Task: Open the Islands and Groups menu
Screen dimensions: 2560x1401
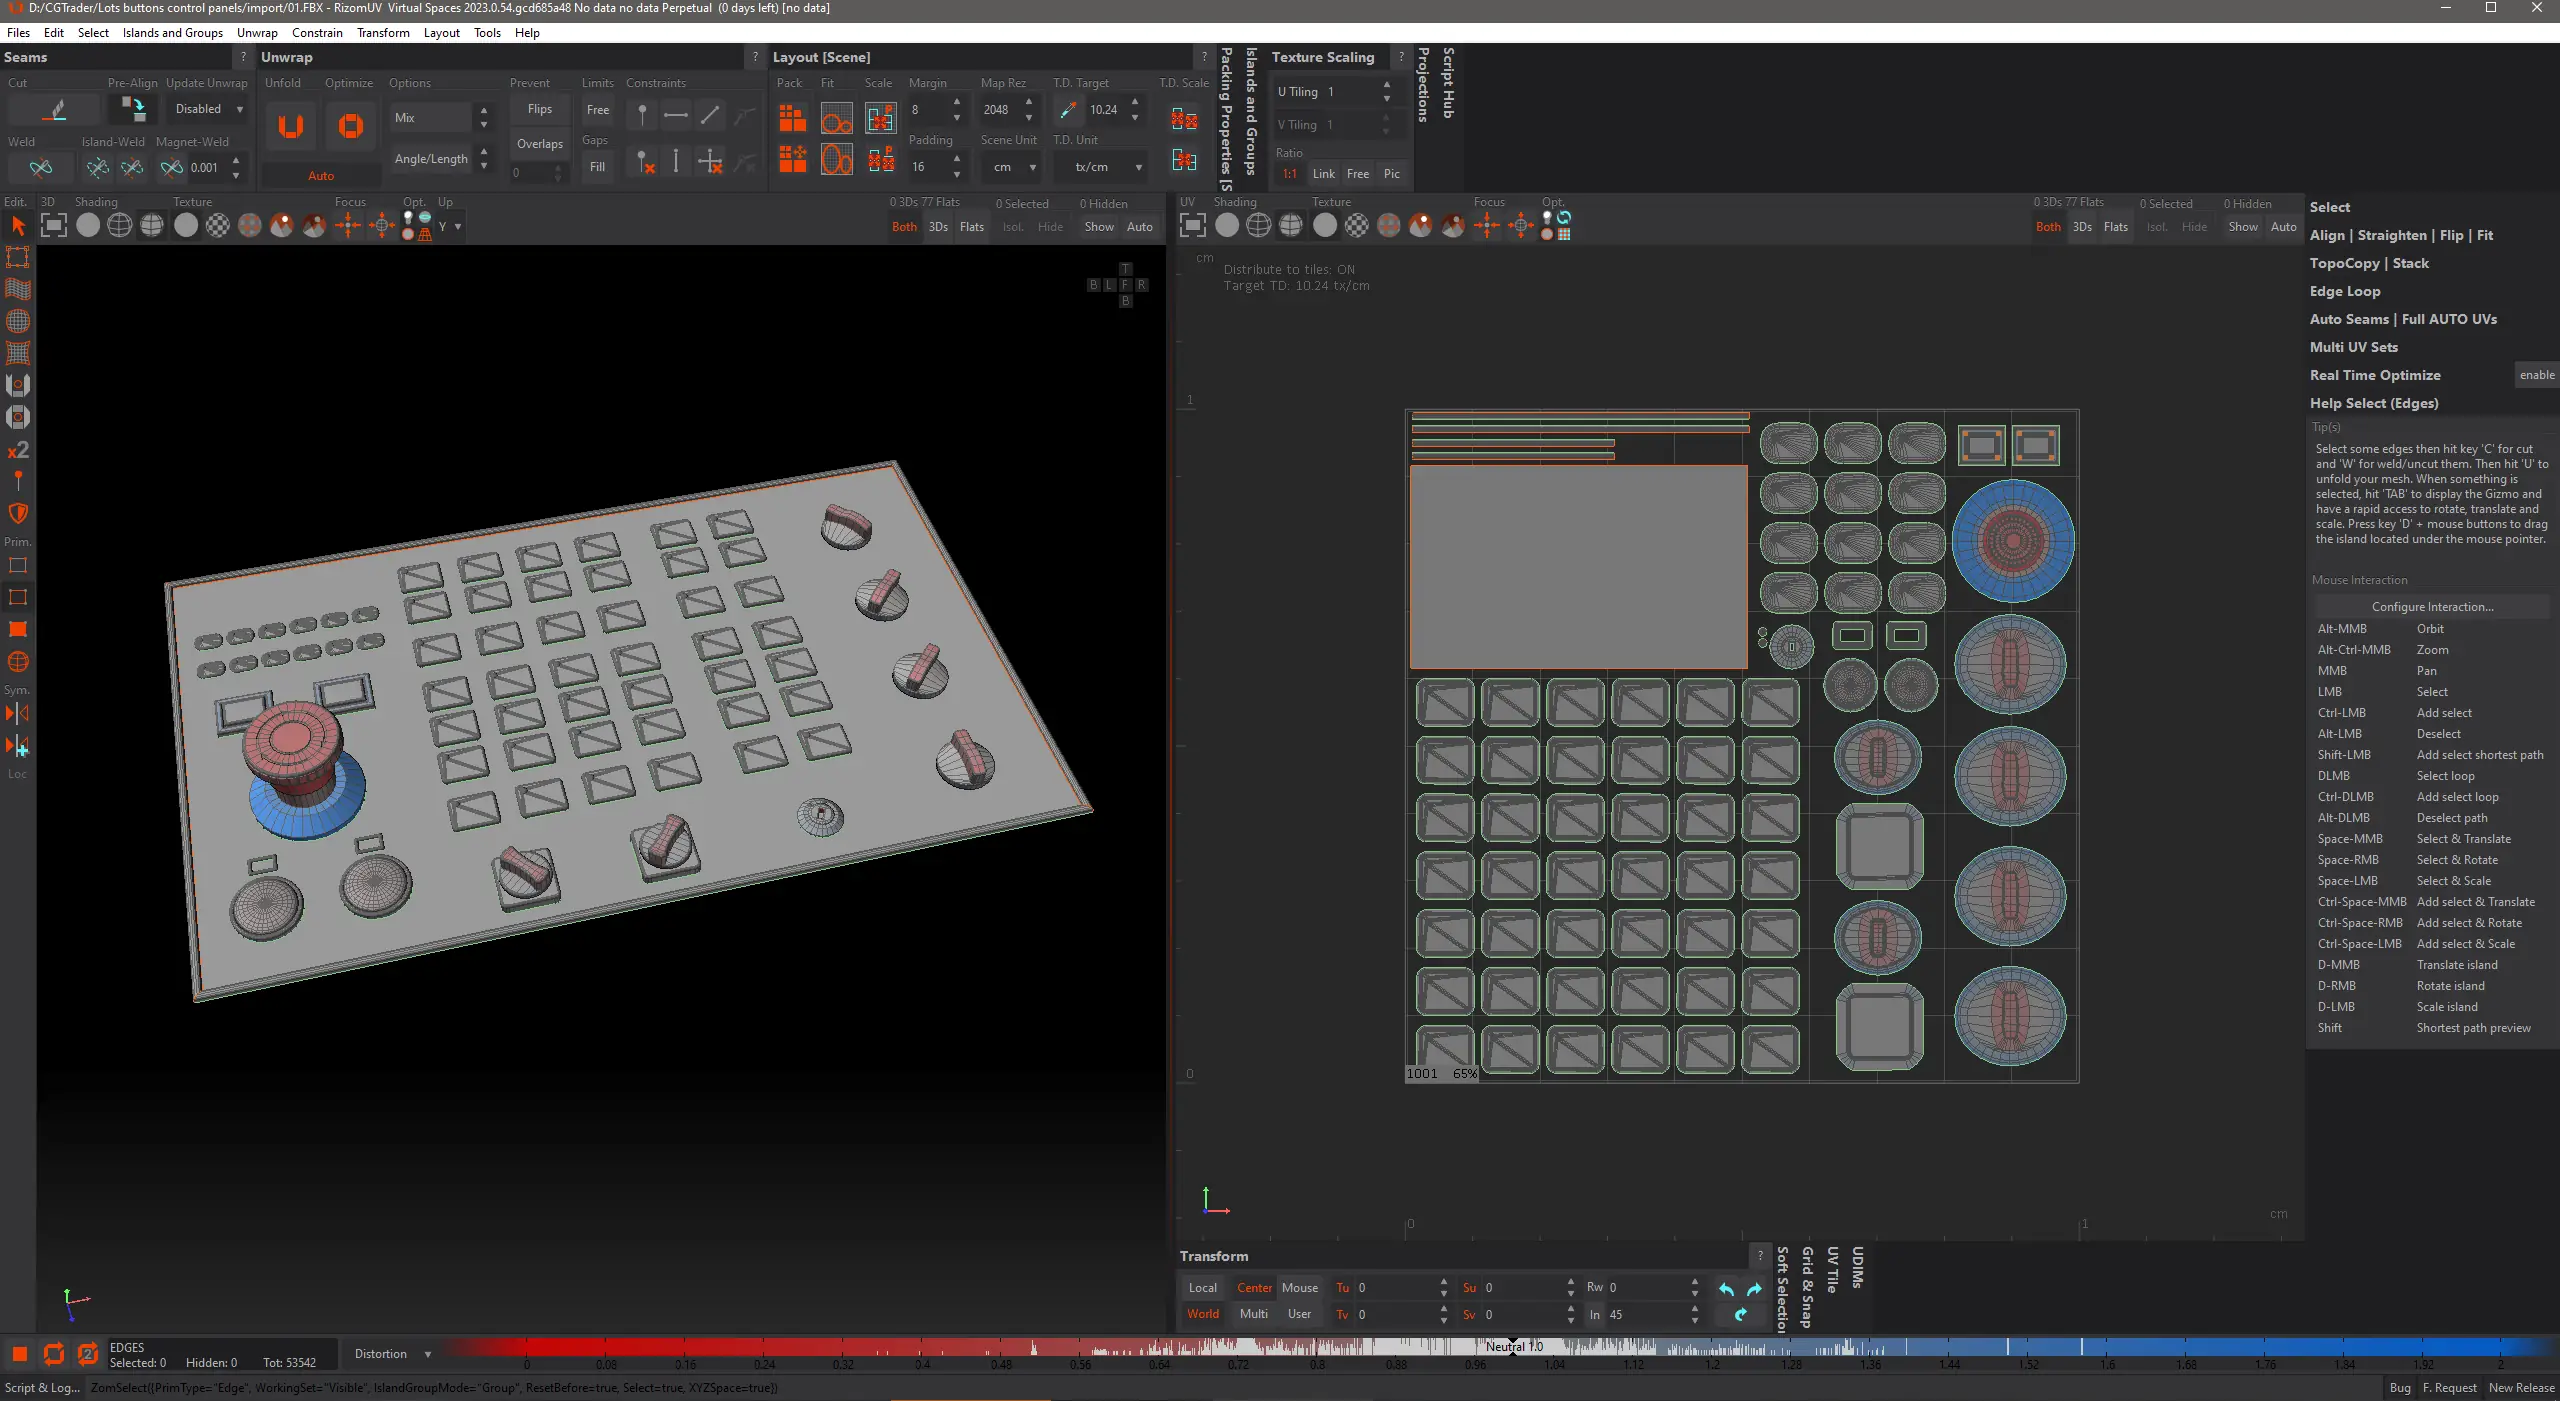Action: [x=172, y=33]
